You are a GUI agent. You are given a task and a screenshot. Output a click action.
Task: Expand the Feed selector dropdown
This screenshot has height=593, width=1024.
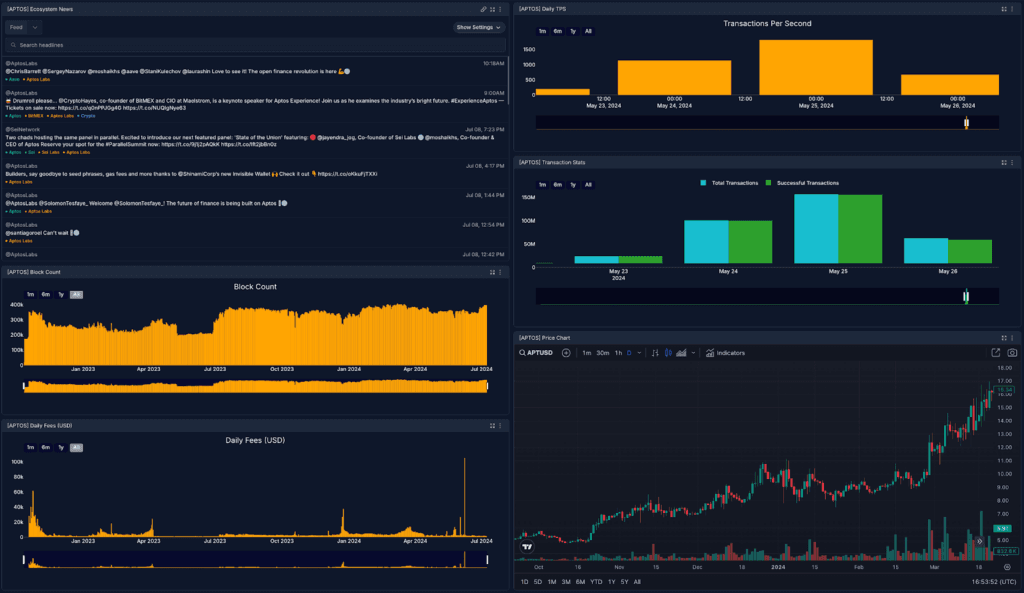33,27
